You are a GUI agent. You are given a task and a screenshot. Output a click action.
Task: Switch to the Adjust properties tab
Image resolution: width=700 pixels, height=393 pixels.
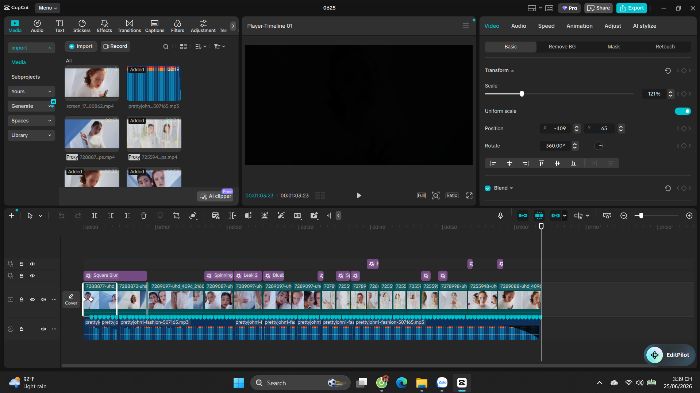coord(612,26)
